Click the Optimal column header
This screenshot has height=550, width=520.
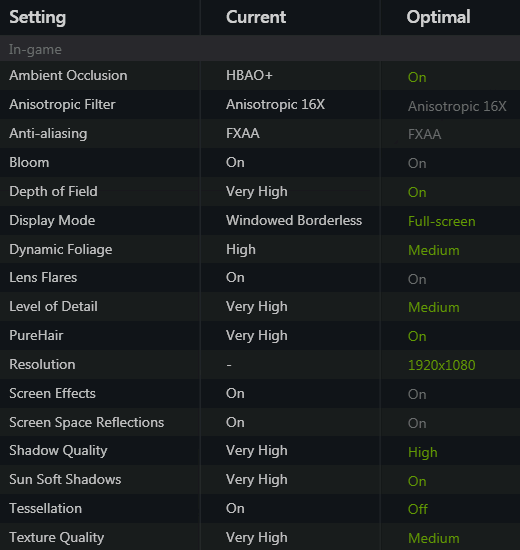point(438,17)
